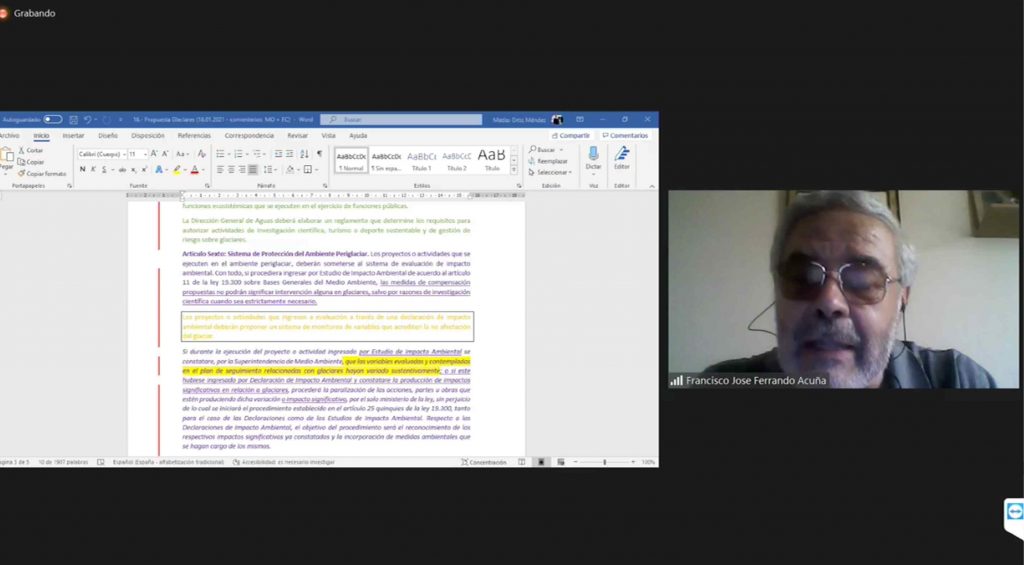Open the Correspondencia ribbon tab
1024x565 pixels.
249,136
